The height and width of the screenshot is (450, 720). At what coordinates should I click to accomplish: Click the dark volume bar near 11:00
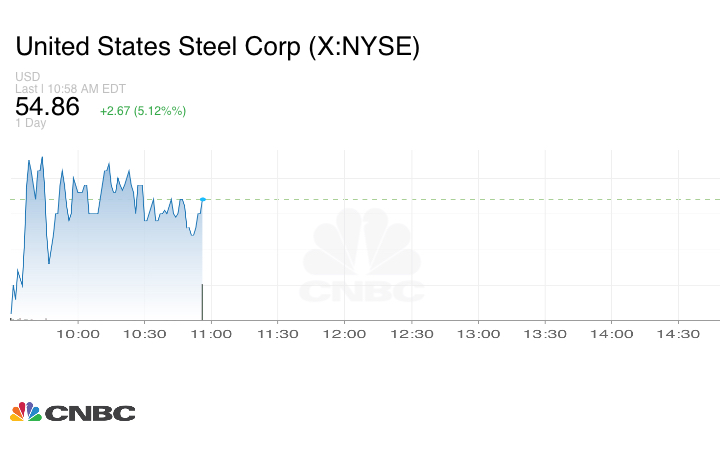[202, 302]
